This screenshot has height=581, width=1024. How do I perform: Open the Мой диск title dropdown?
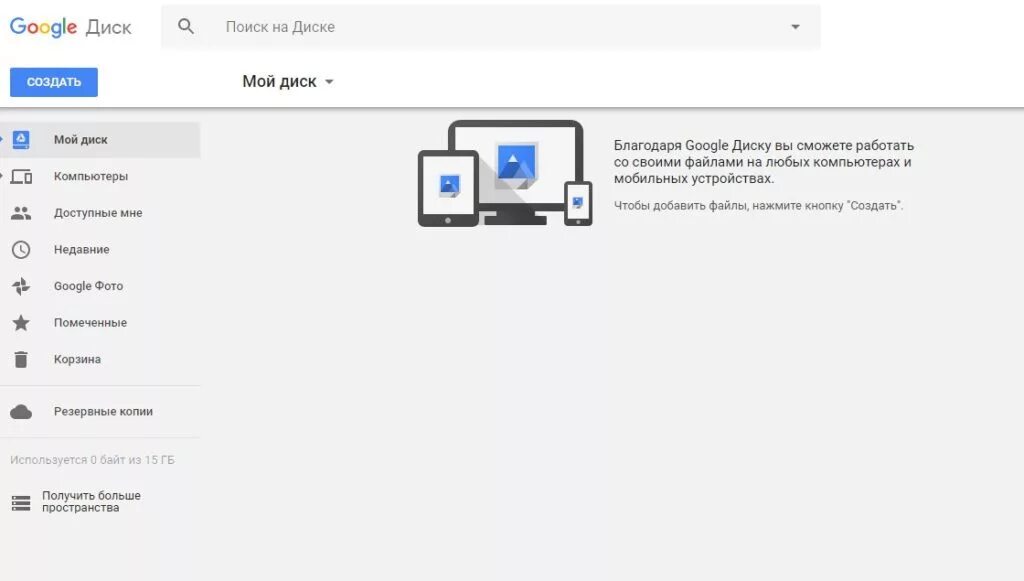pyautogui.click(x=288, y=82)
